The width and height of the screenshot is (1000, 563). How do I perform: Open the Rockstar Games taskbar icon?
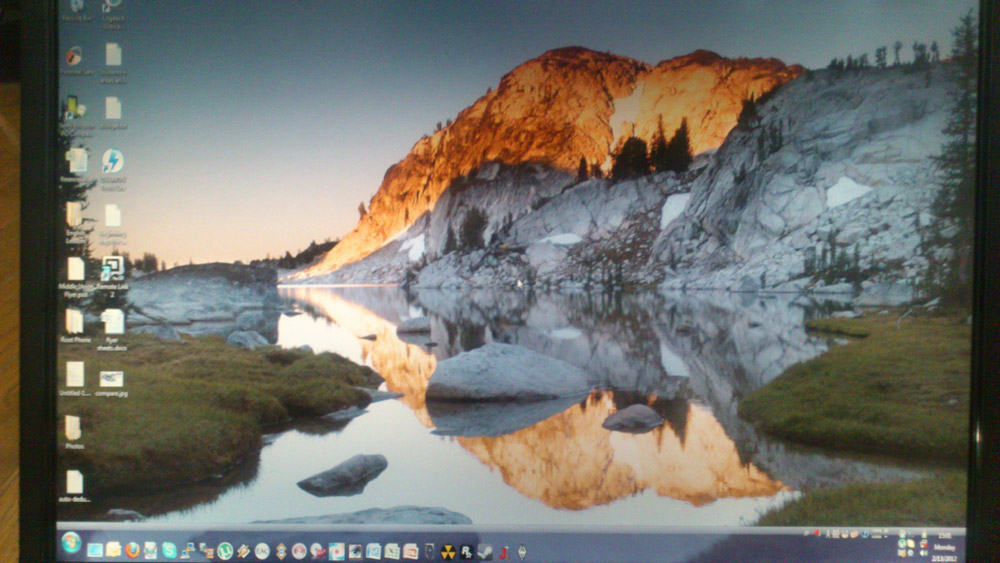[x=466, y=552]
